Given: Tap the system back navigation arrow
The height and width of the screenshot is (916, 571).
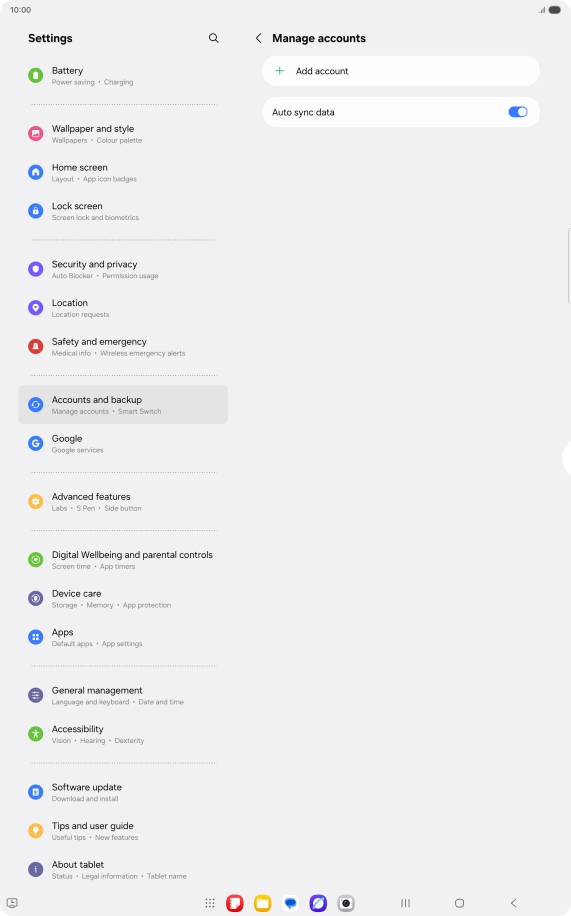Looking at the screenshot, I should 514,903.
